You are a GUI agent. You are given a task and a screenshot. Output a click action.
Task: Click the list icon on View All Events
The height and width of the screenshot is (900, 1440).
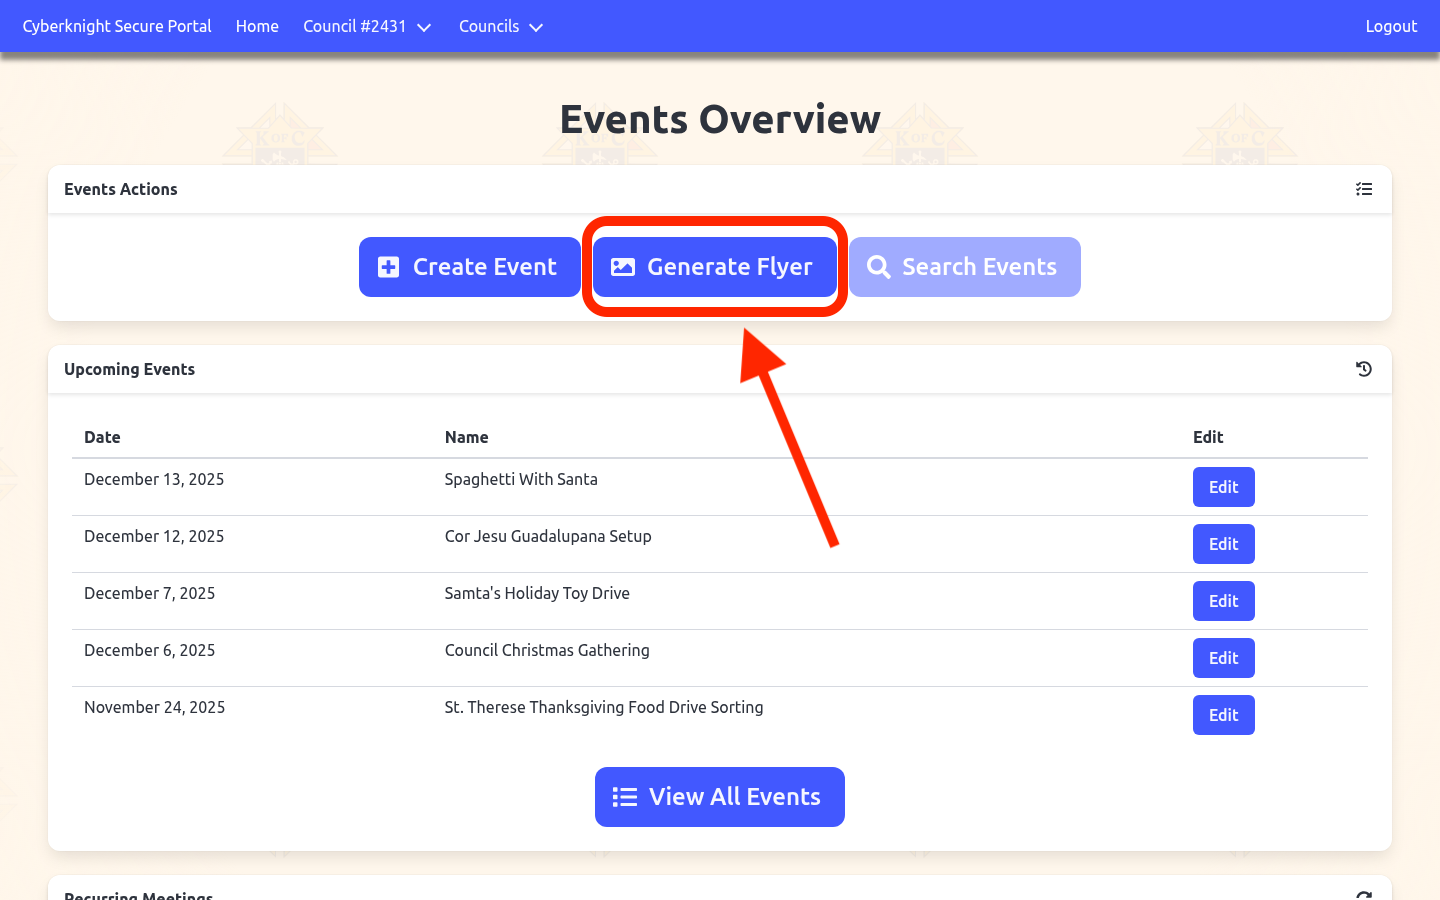(x=625, y=797)
